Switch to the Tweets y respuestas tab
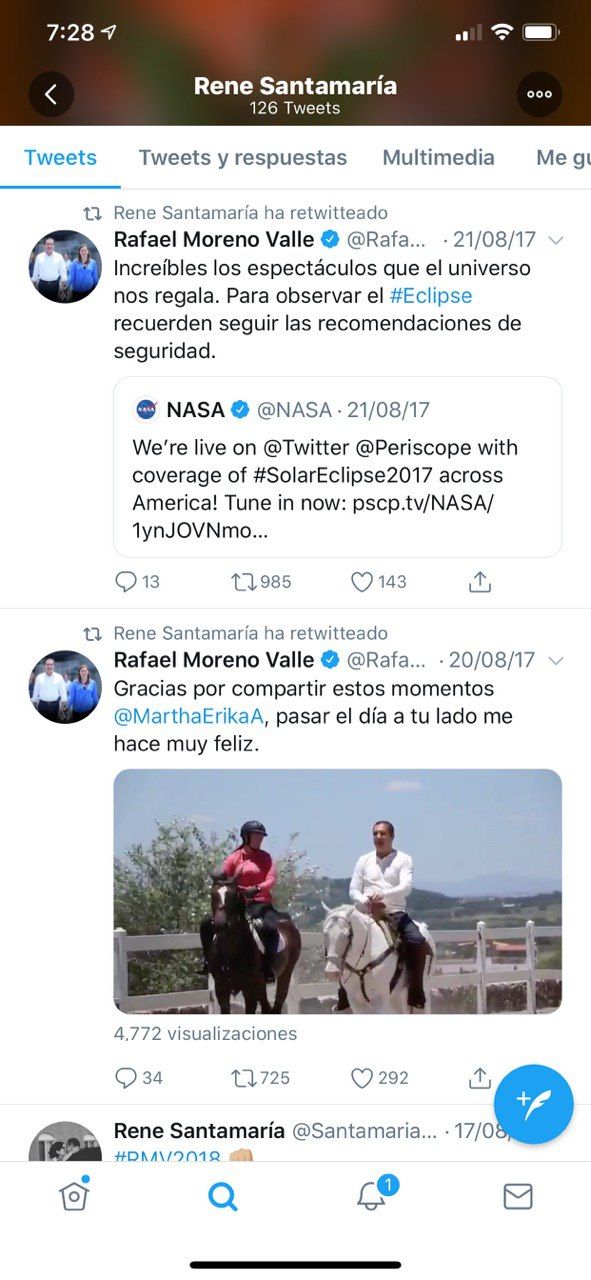 243,157
